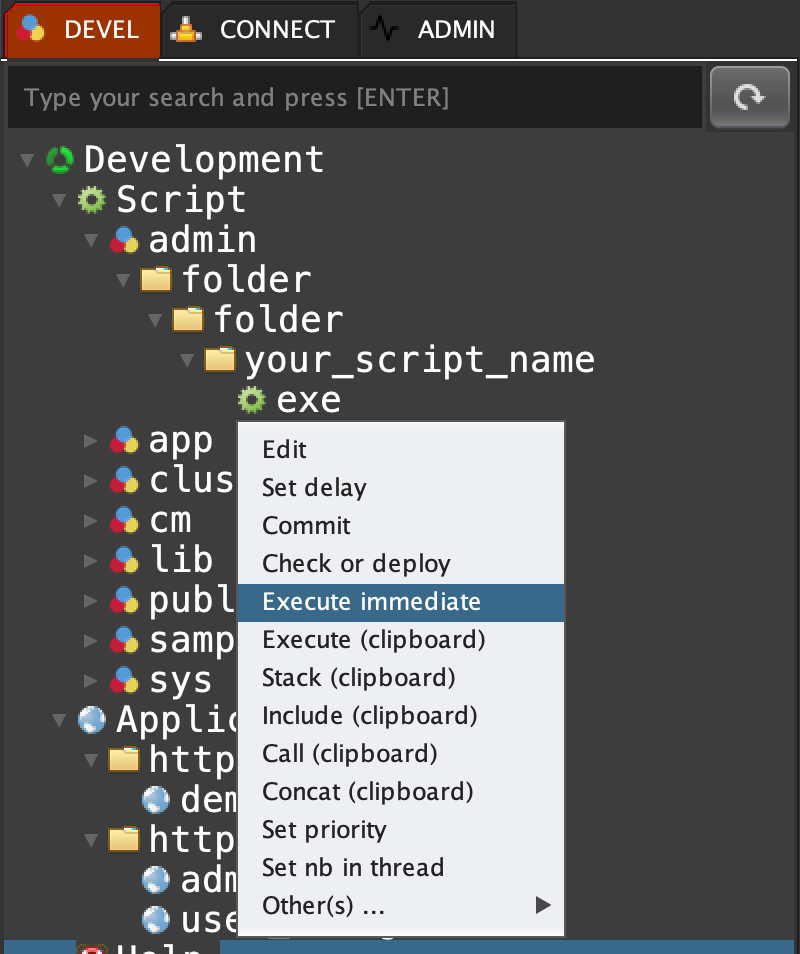Click the colored balls icon beside sys
Image resolution: width=800 pixels, height=954 pixels.
click(124, 680)
